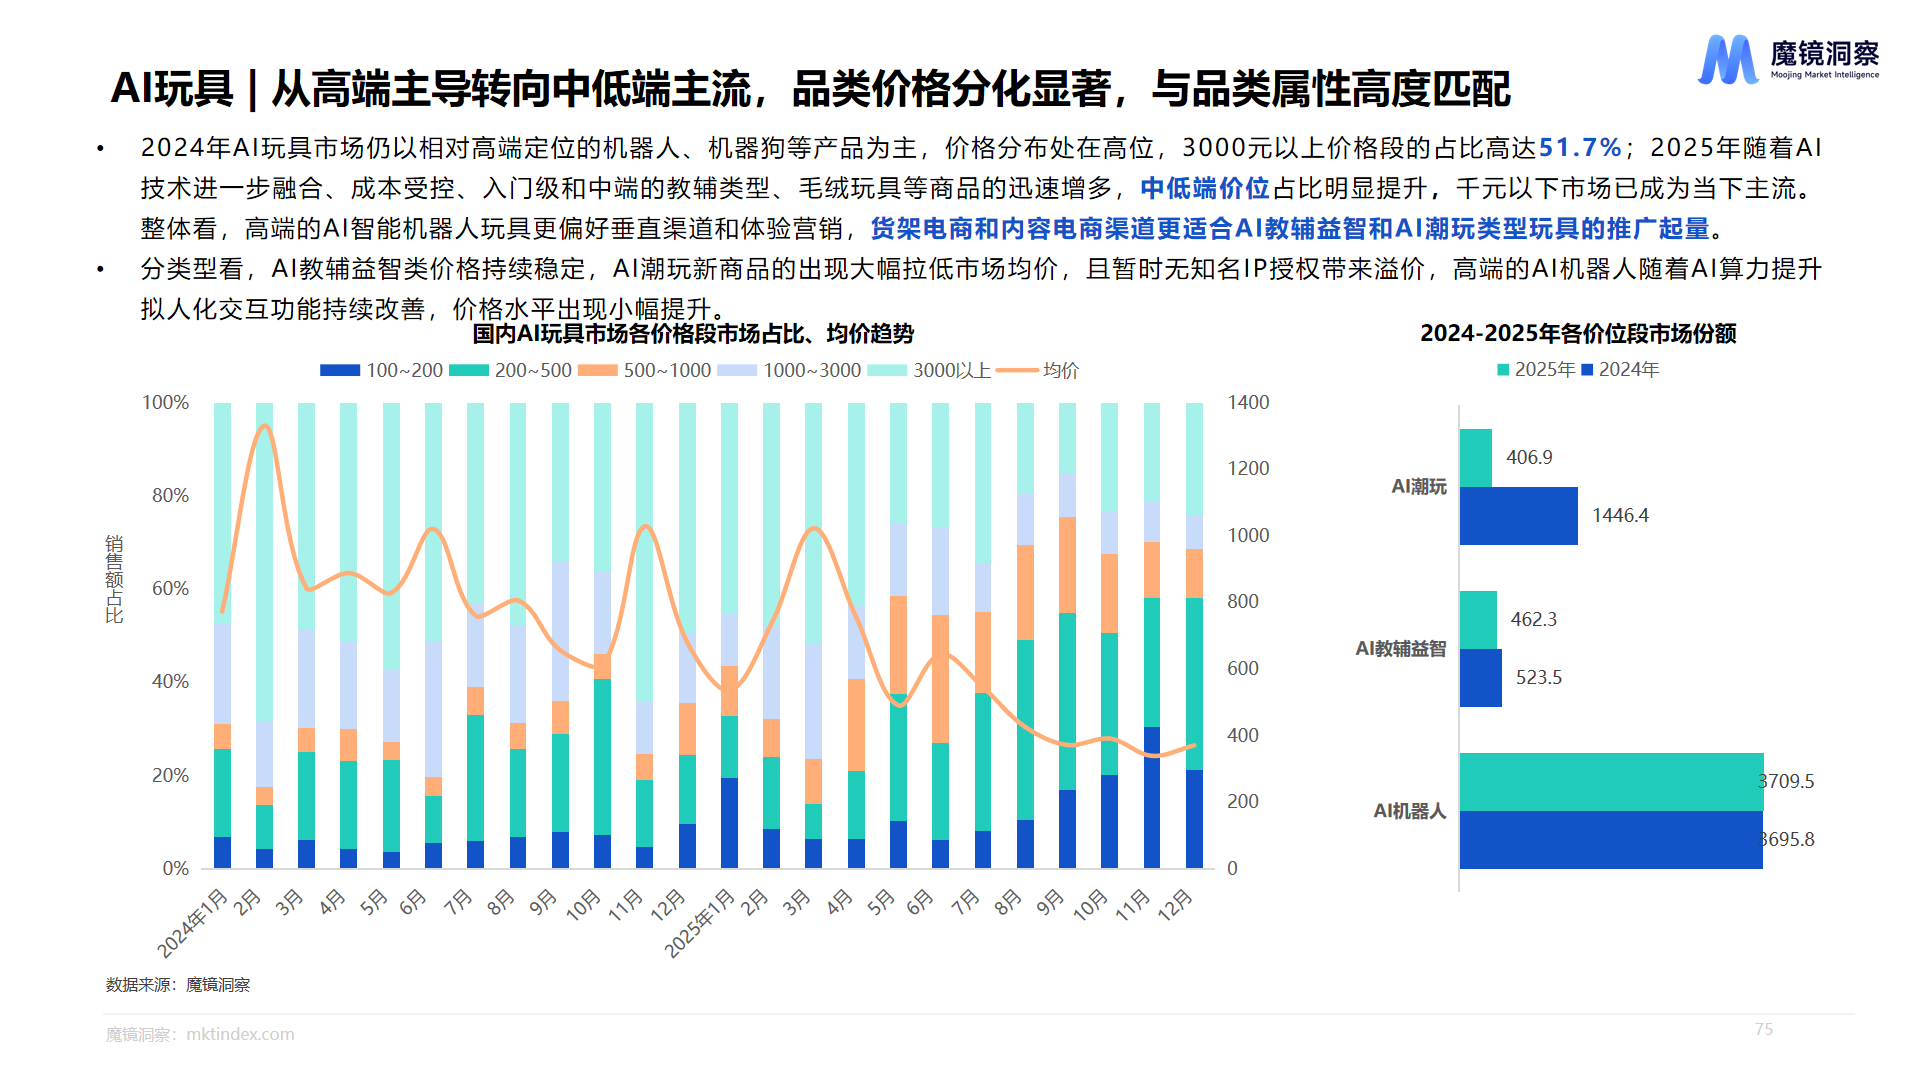
Task: Click the page number 75
Action: tap(1764, 1029)
